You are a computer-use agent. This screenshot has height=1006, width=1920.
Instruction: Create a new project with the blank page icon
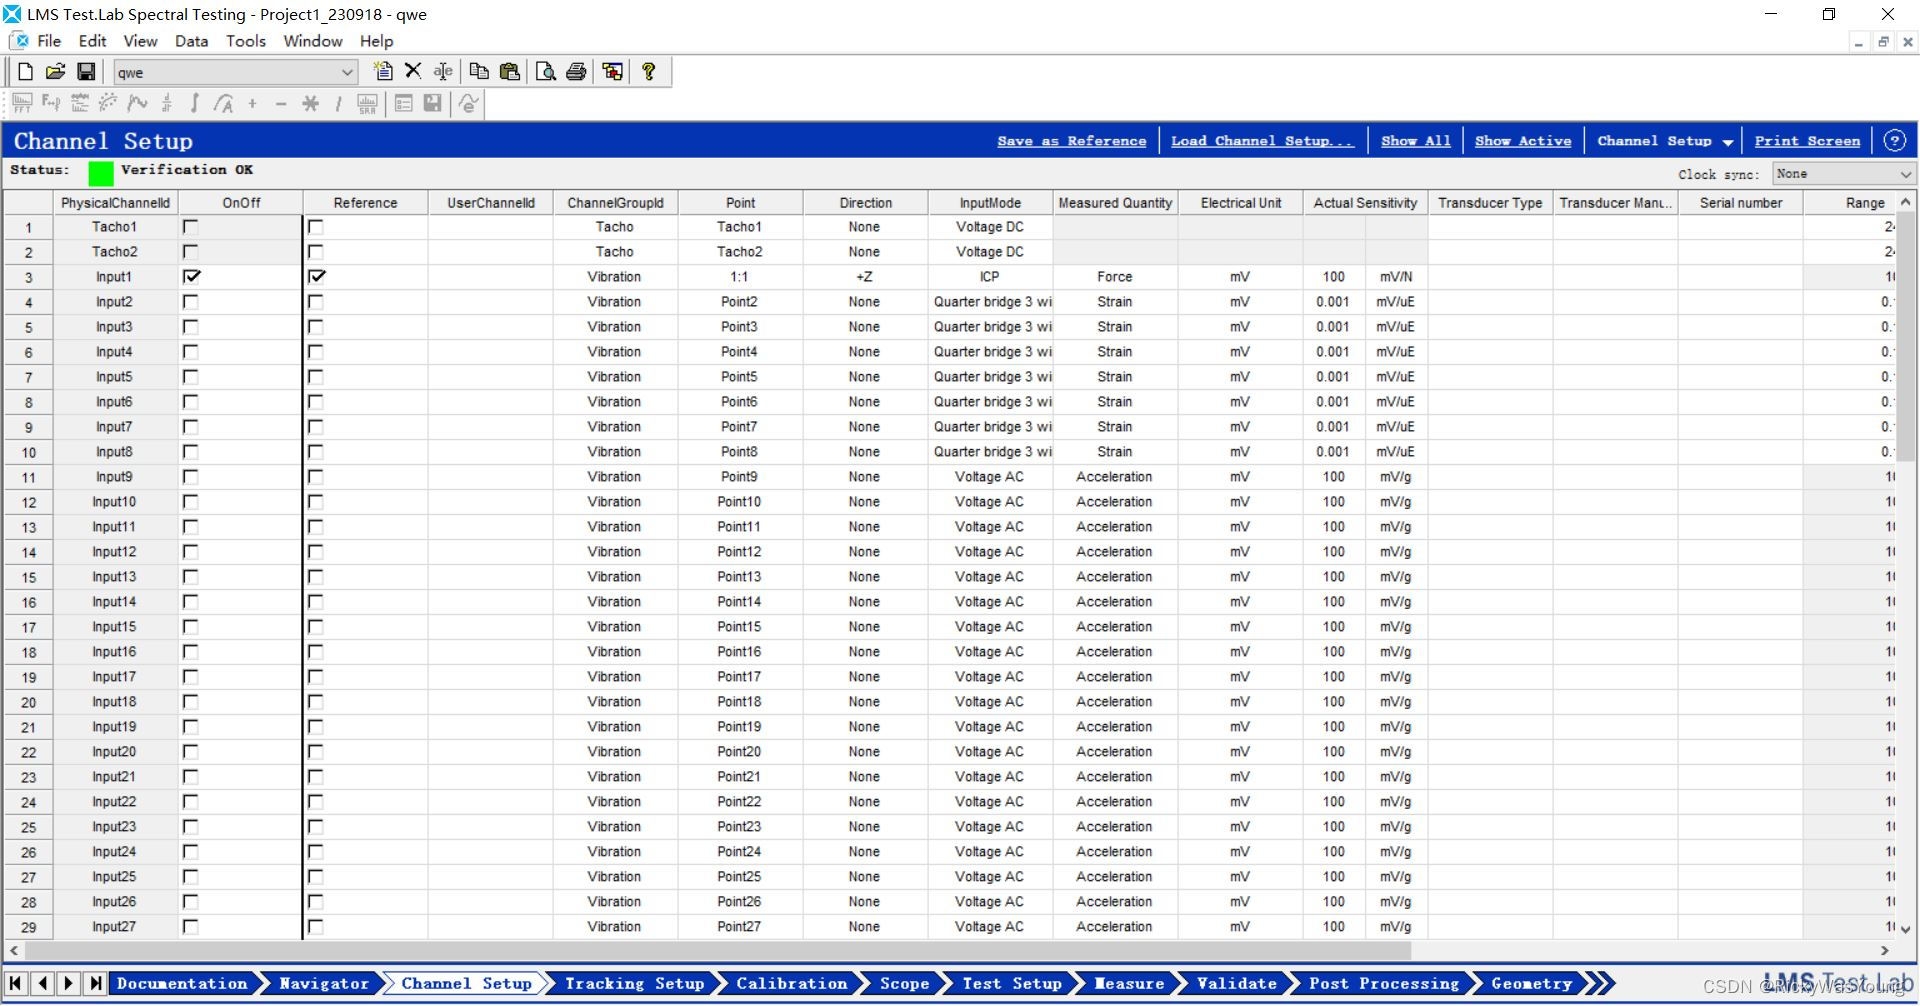(26, 72)
